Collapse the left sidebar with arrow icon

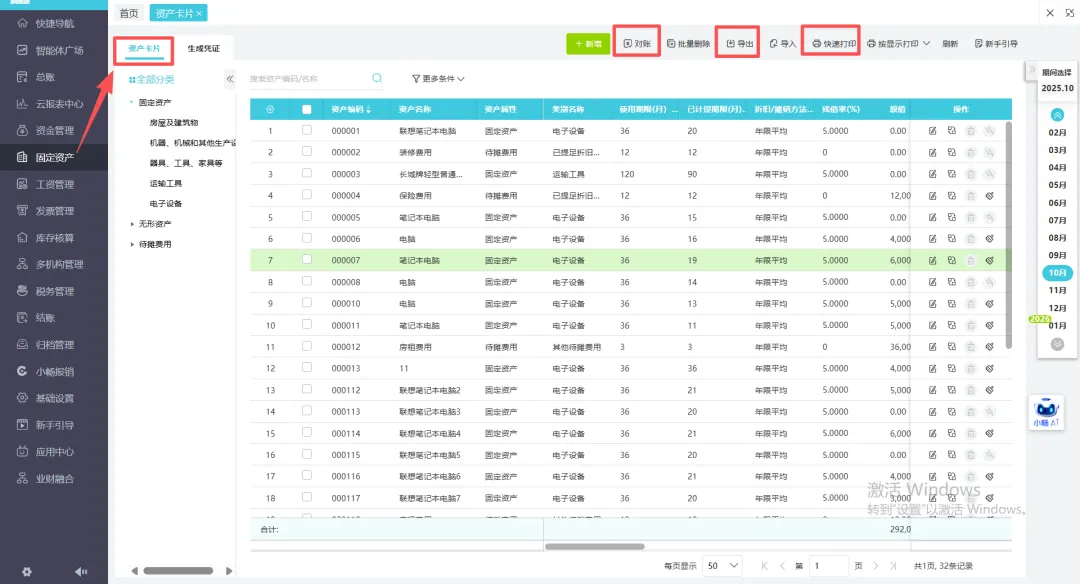point(81,572)
